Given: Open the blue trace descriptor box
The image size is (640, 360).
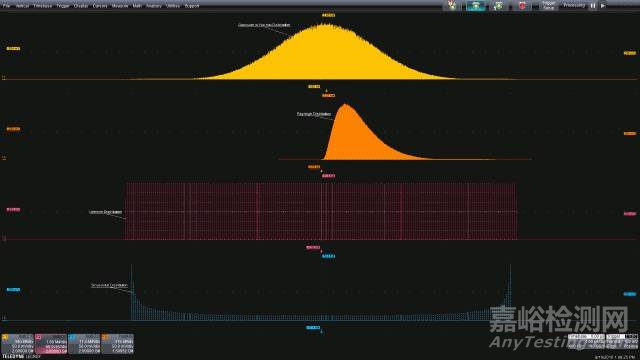Looking at the screenshot, I should [x=84, y=344].
